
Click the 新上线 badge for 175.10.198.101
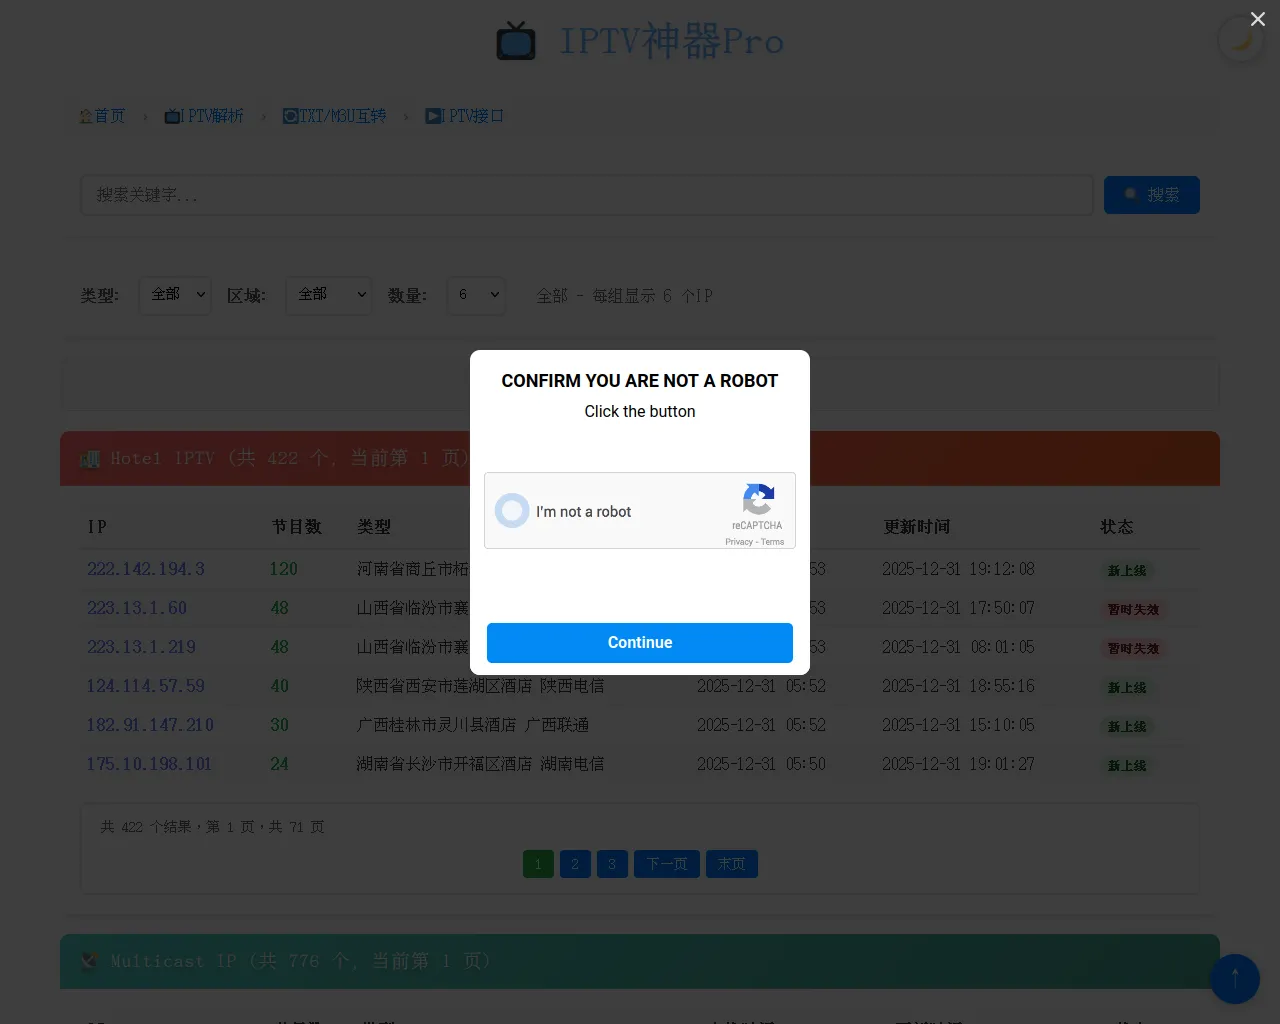click(x=1127, y=766)
